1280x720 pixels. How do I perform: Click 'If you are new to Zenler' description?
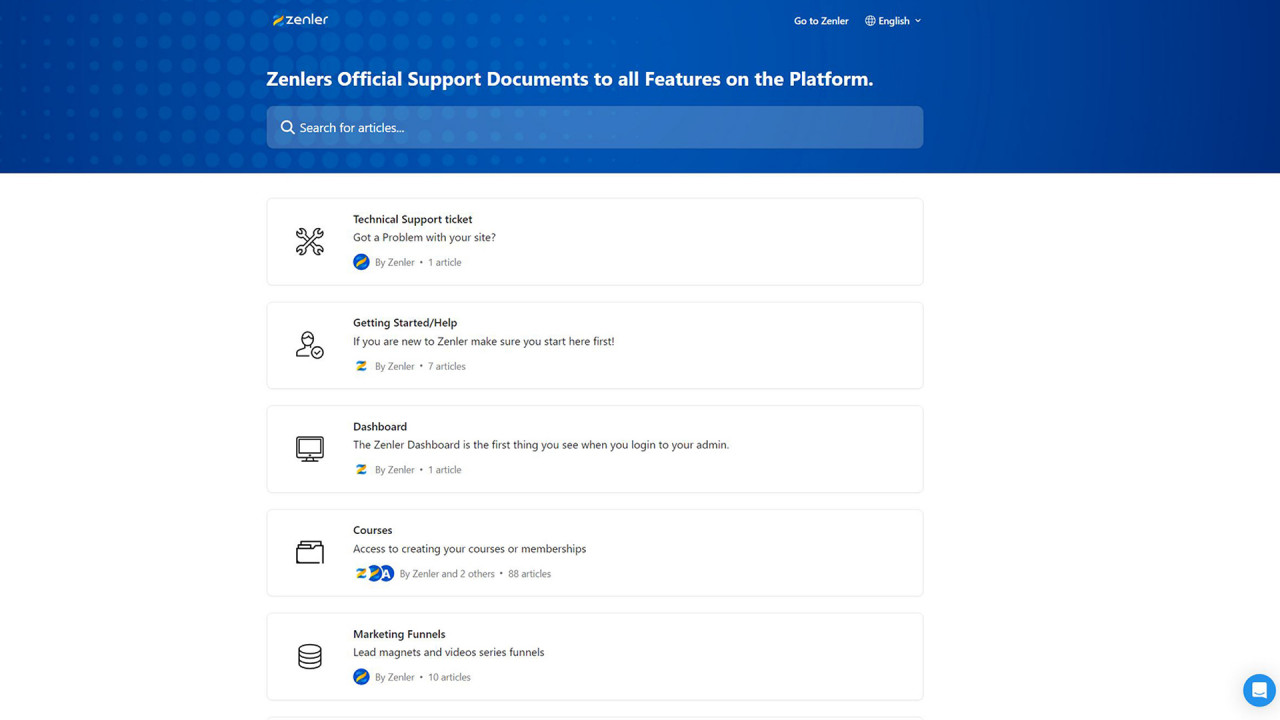(484, 341)
